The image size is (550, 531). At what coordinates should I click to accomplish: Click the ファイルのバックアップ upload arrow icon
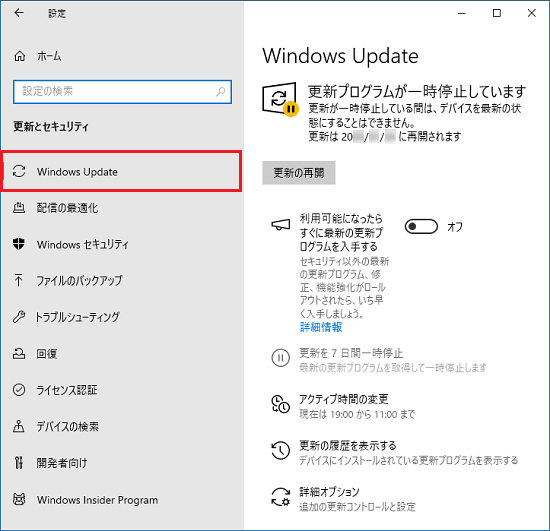coord(19,280)
